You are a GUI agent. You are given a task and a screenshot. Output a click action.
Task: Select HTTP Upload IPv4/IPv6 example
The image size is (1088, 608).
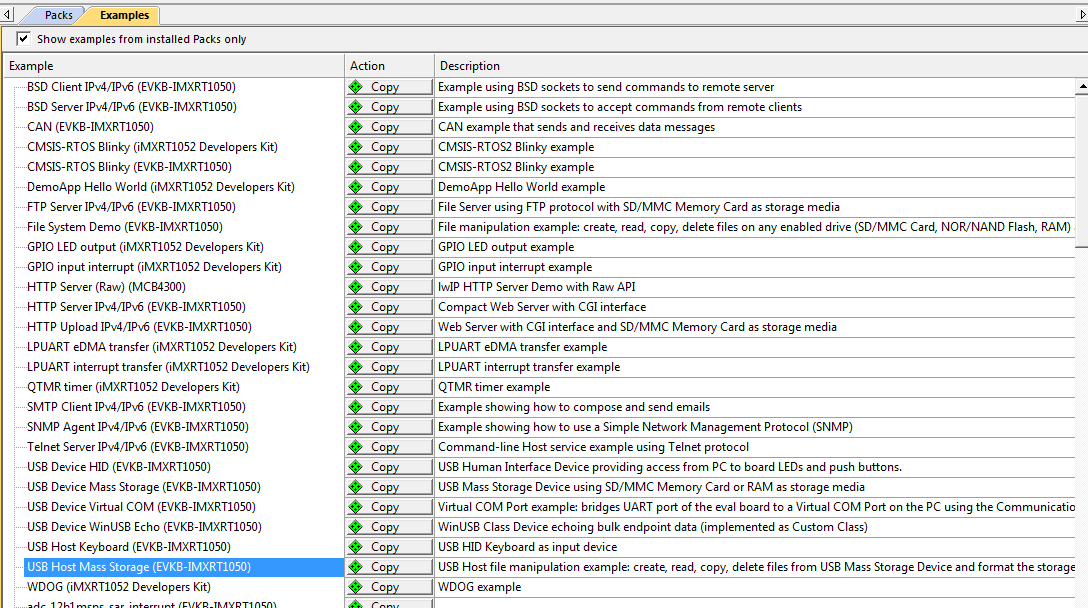coord(139,327)
